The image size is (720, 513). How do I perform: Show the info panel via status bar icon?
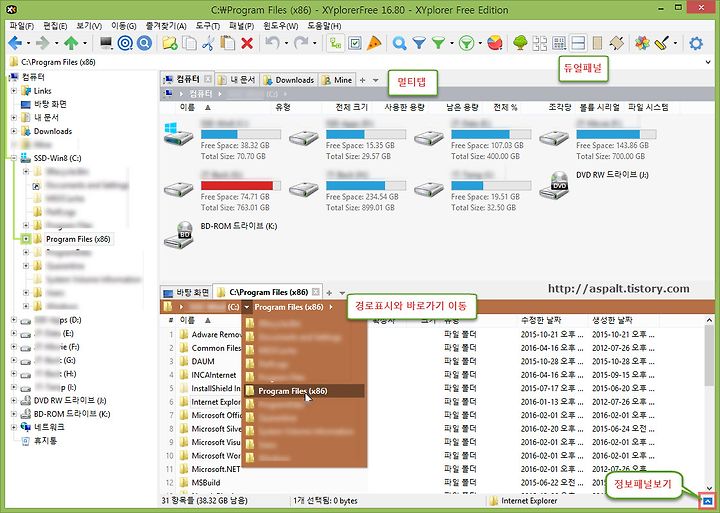click(x=708, y=501)
